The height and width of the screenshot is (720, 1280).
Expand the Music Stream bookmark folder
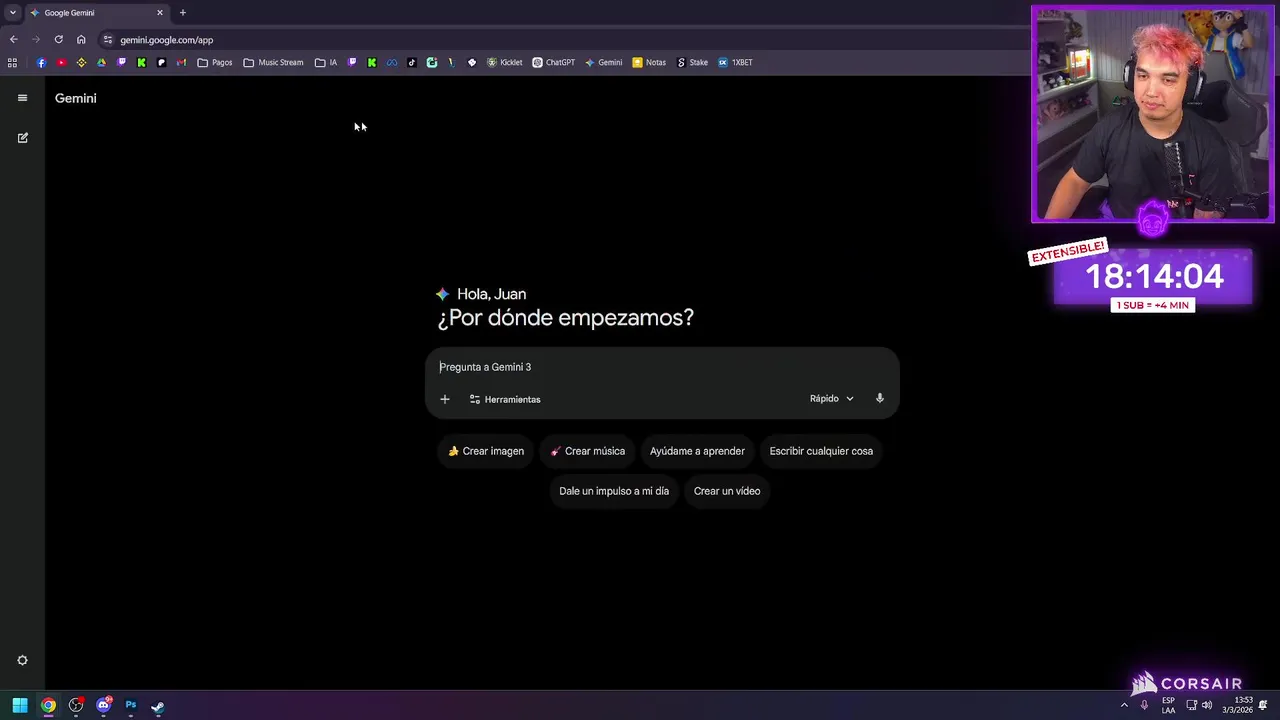(273, 62)
